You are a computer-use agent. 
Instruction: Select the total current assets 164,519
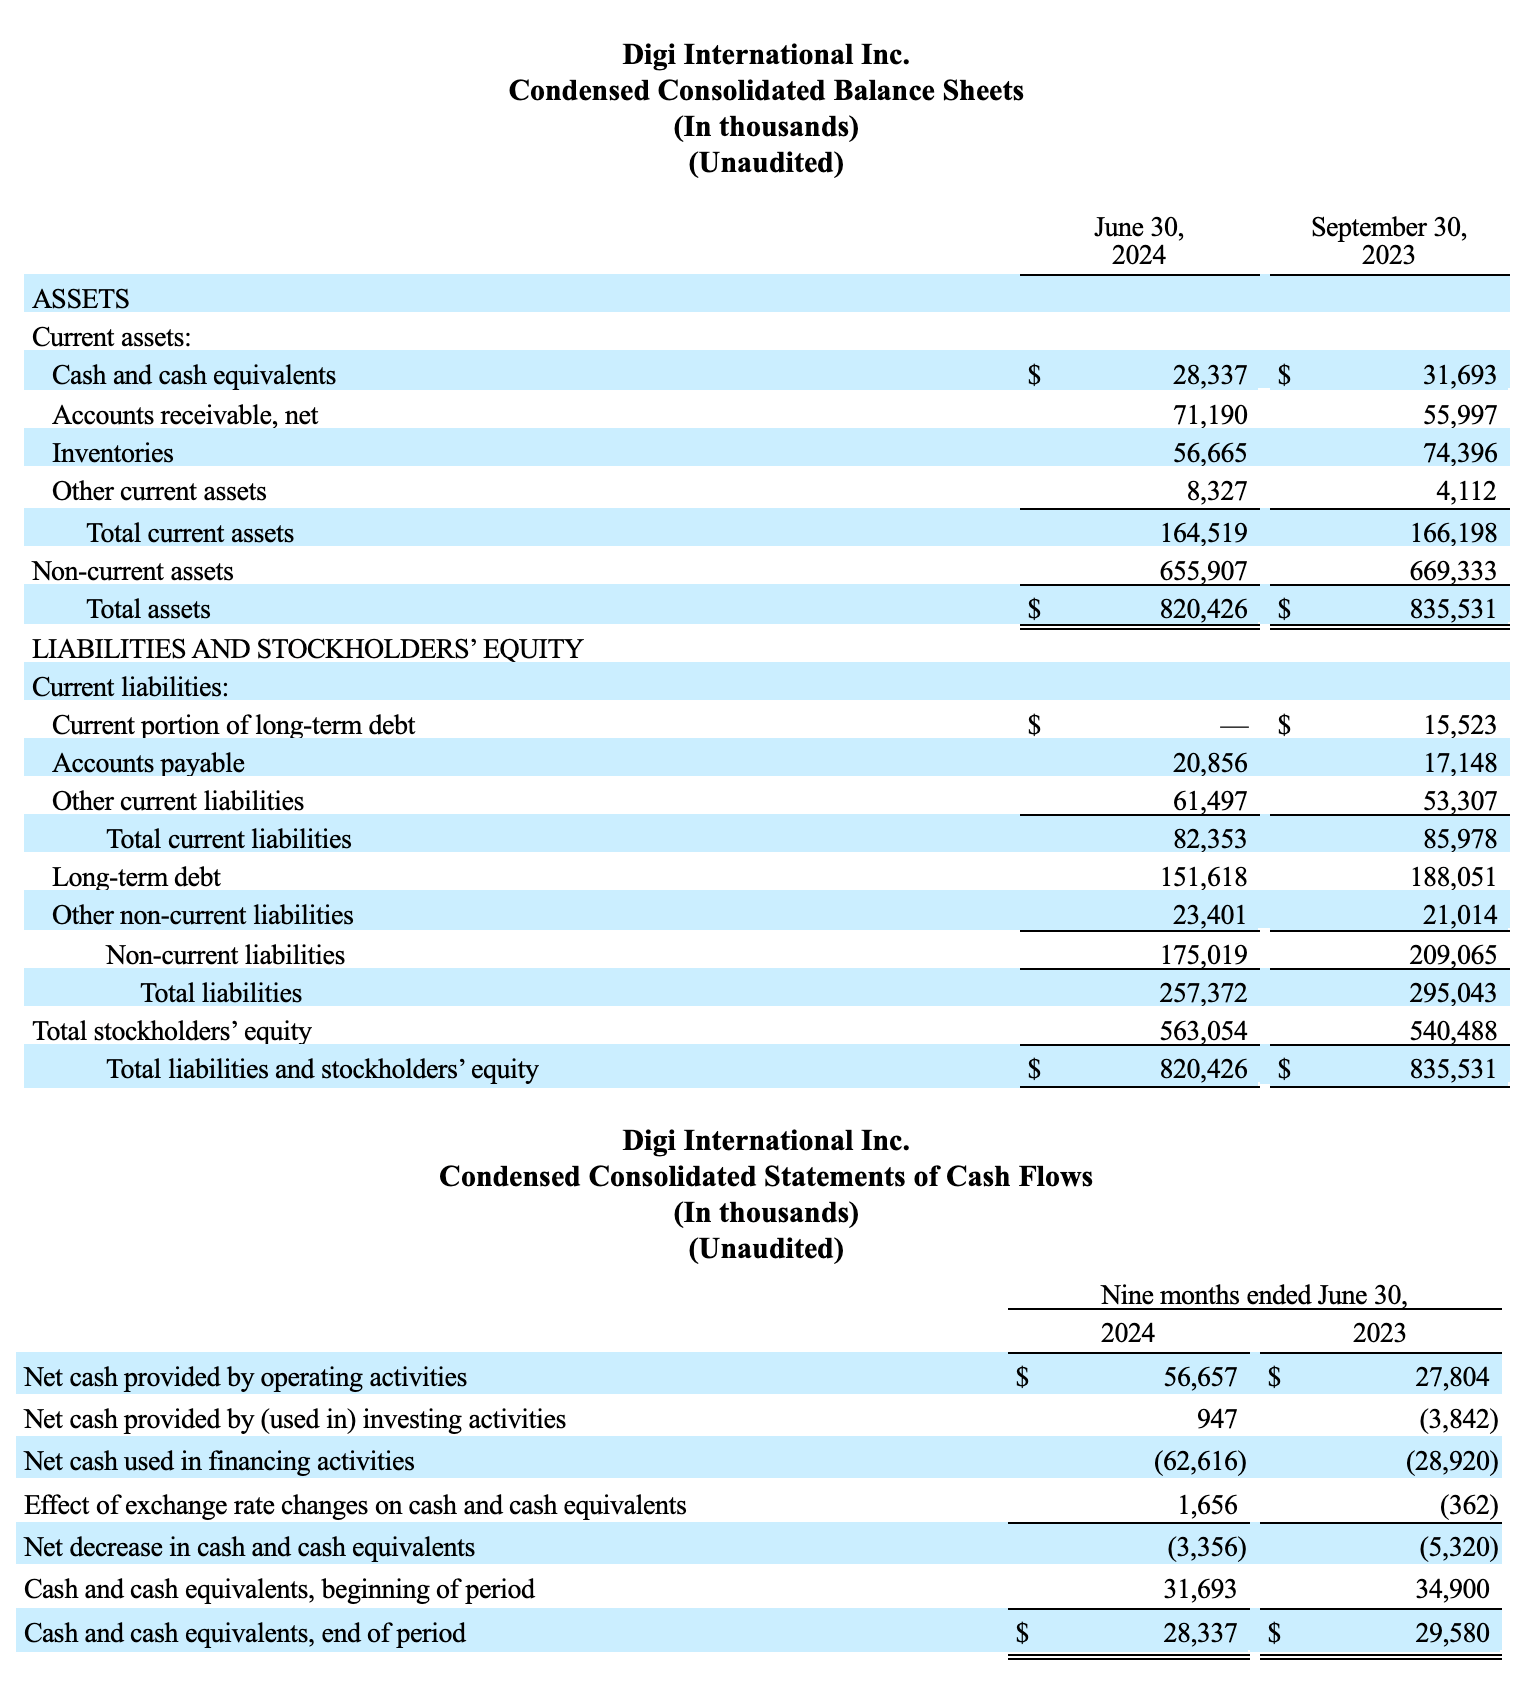pyautogui.click(x=1203, y=533)
